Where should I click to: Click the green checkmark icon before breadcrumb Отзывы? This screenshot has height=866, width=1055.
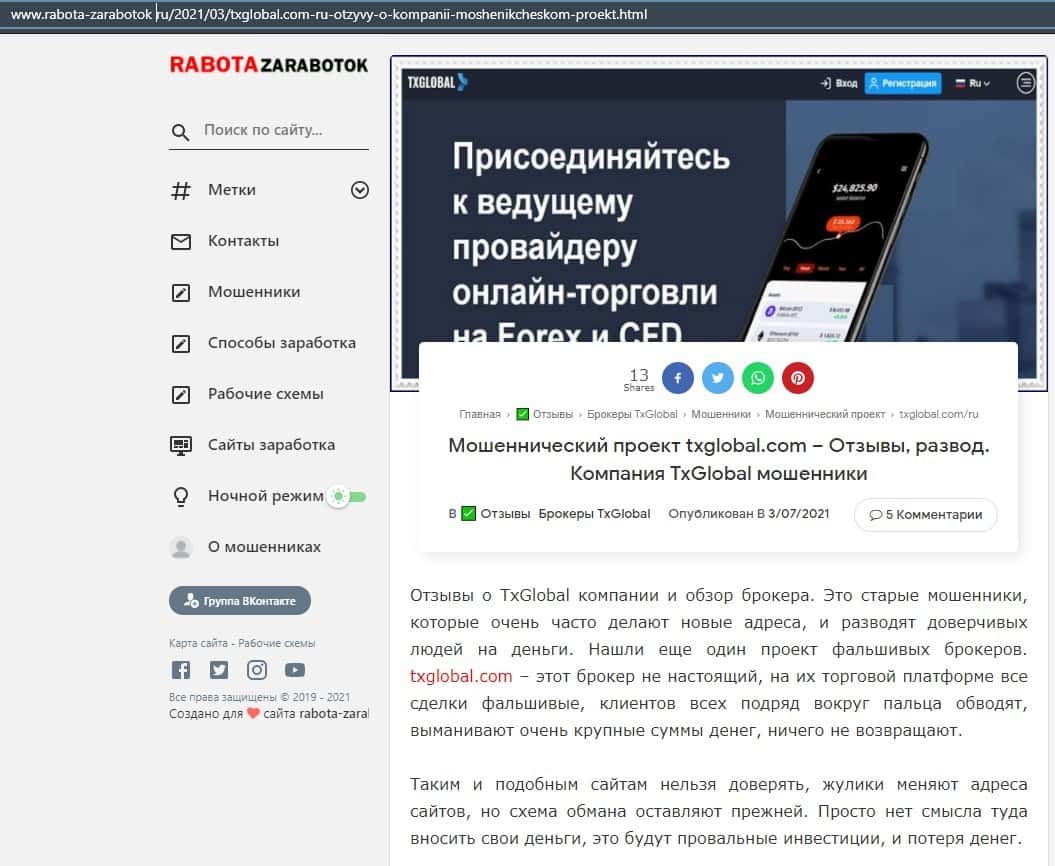pos(522,414)
